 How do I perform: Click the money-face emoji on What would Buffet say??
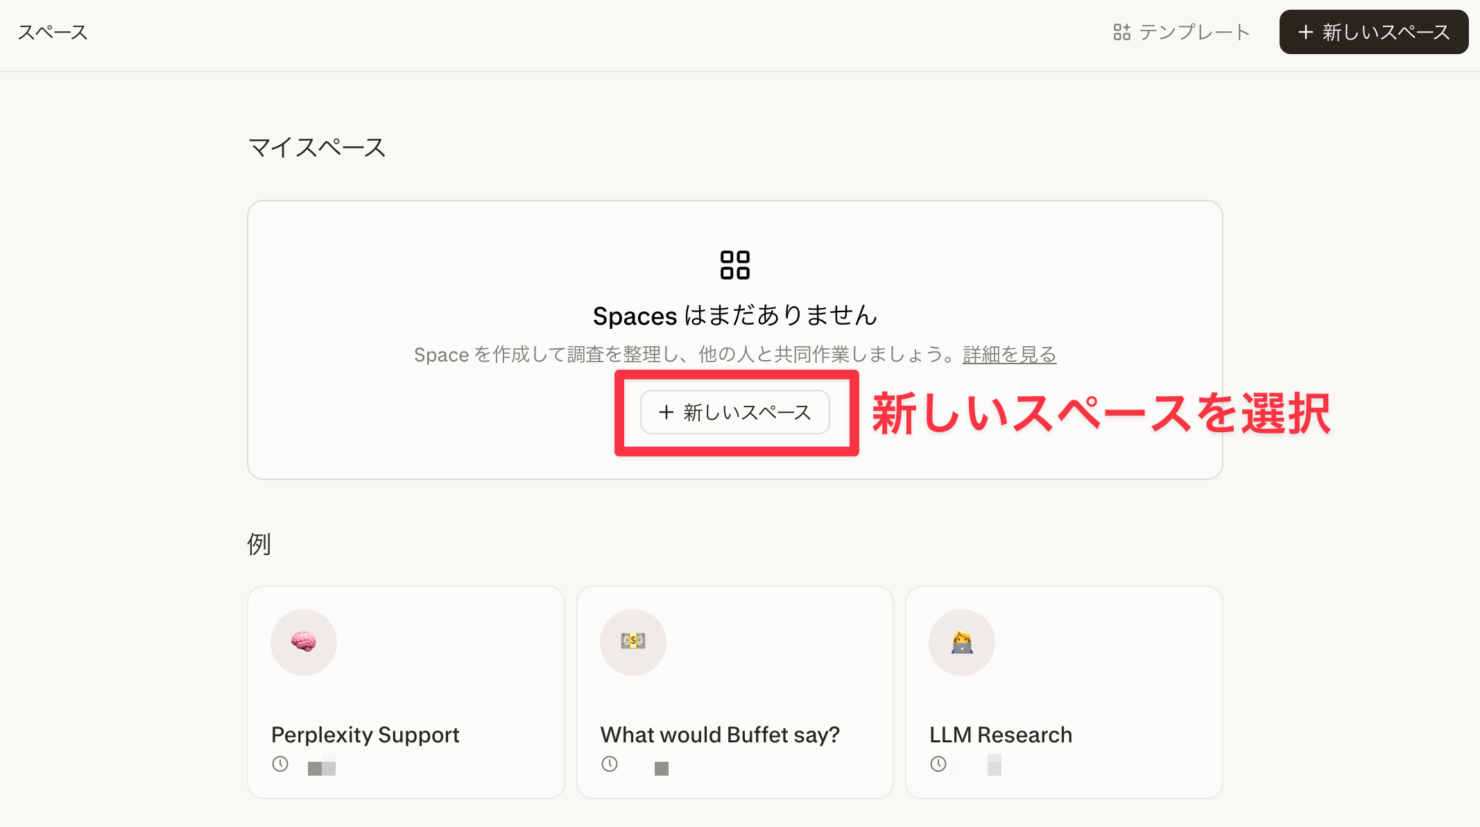pyautogui.click(x=632, y=642)
